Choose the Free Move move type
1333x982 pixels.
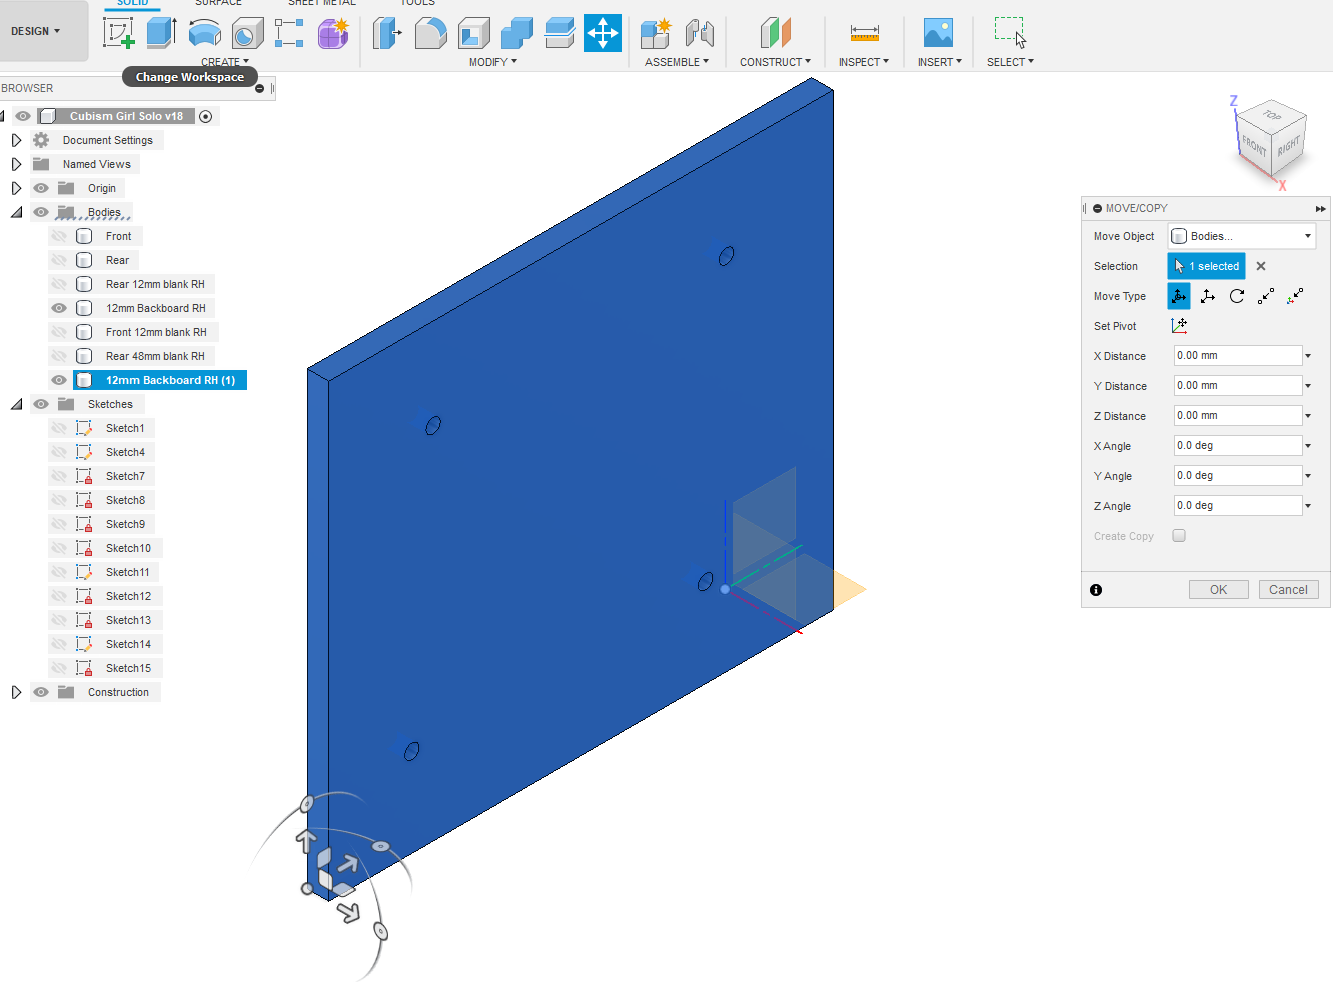pos(1179,296)
